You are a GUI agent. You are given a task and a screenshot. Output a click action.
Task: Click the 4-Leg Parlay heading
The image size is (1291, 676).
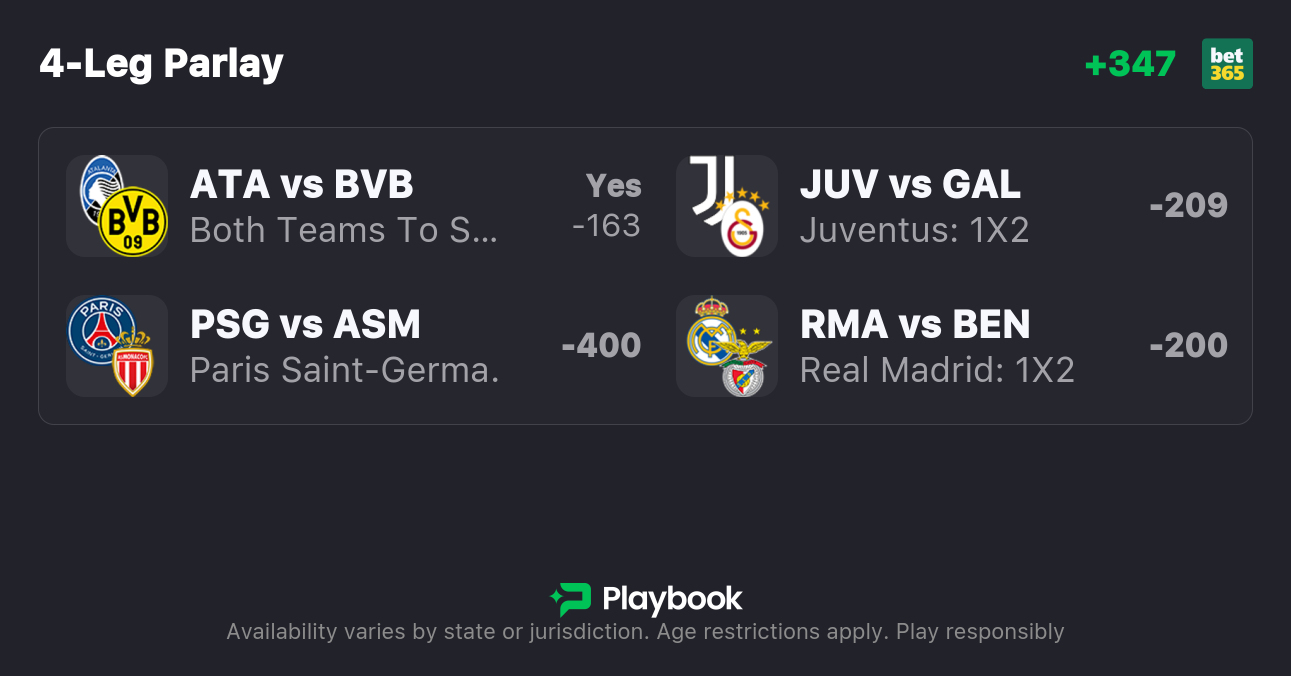[x=162, y=64]
